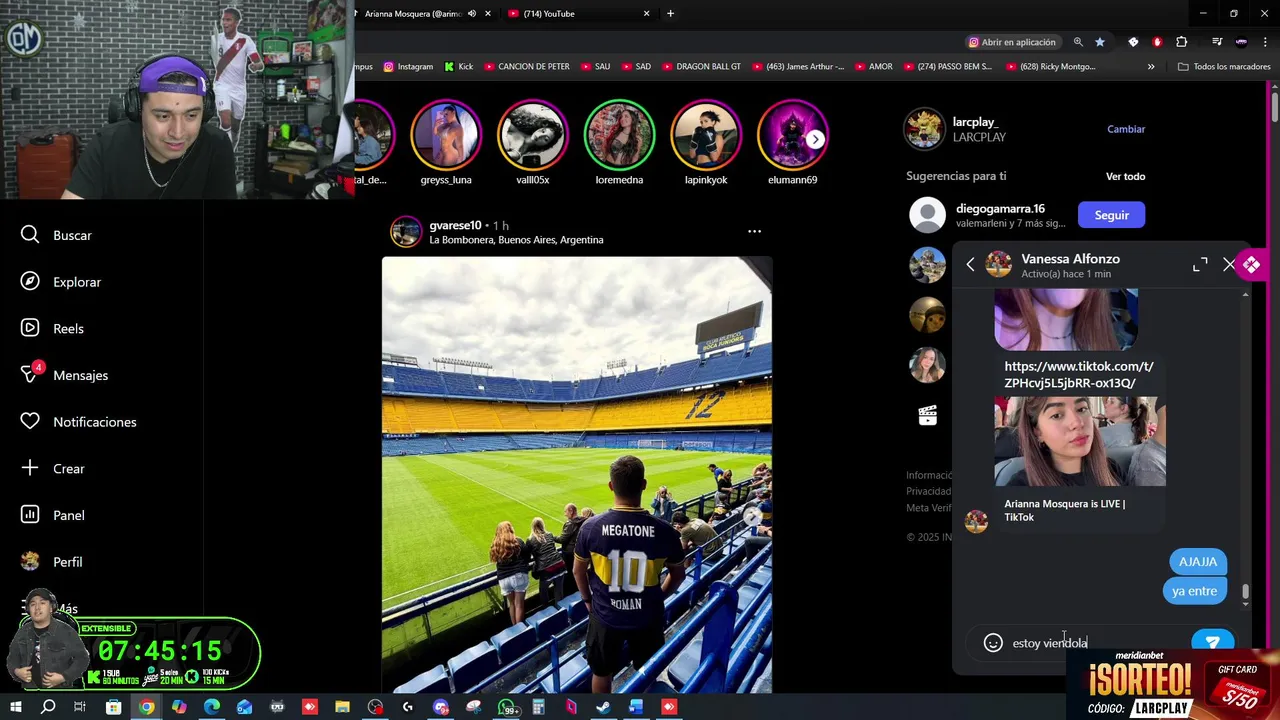Click La Bombonera location link
Viewport: 1280px width, 720px height.
coord(516,240)
